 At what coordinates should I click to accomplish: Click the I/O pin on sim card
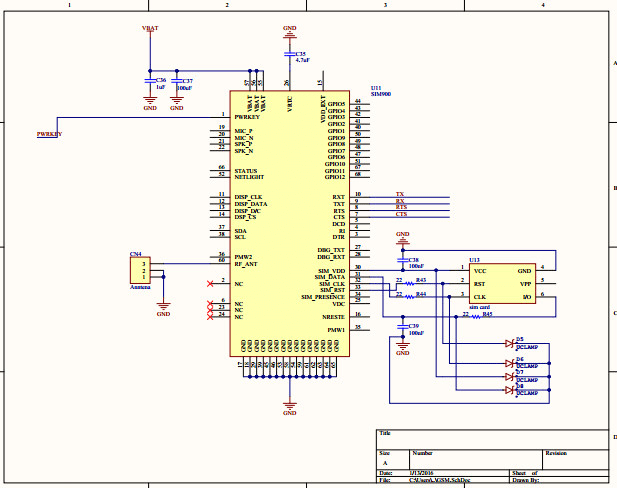527,297
